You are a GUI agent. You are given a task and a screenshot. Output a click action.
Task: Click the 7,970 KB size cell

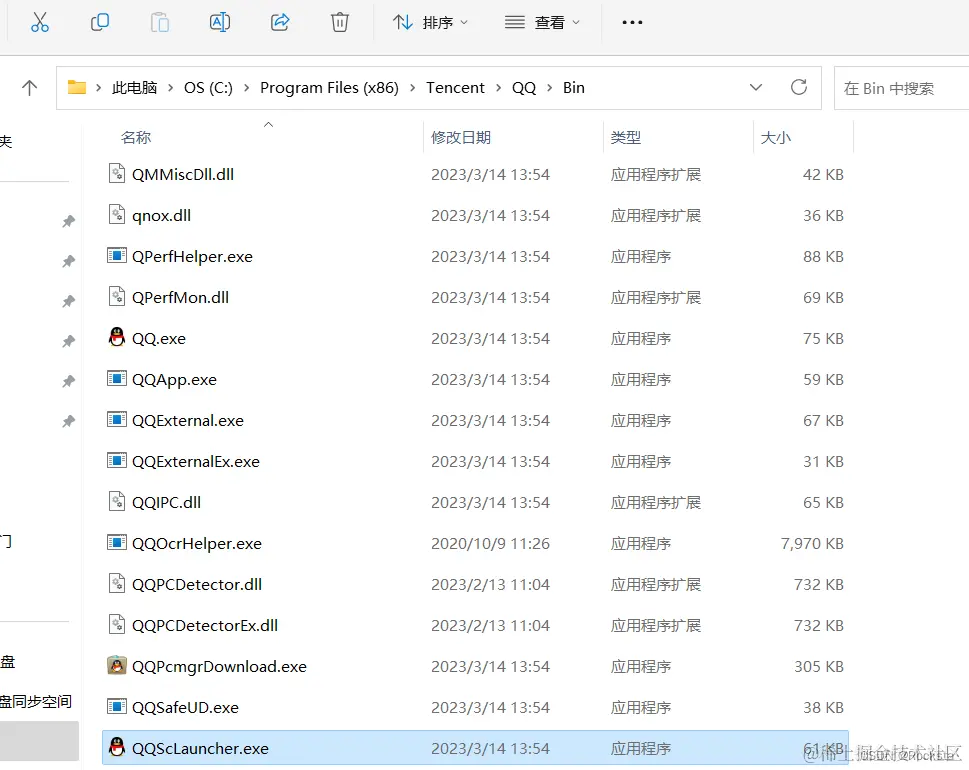point(812,543)
